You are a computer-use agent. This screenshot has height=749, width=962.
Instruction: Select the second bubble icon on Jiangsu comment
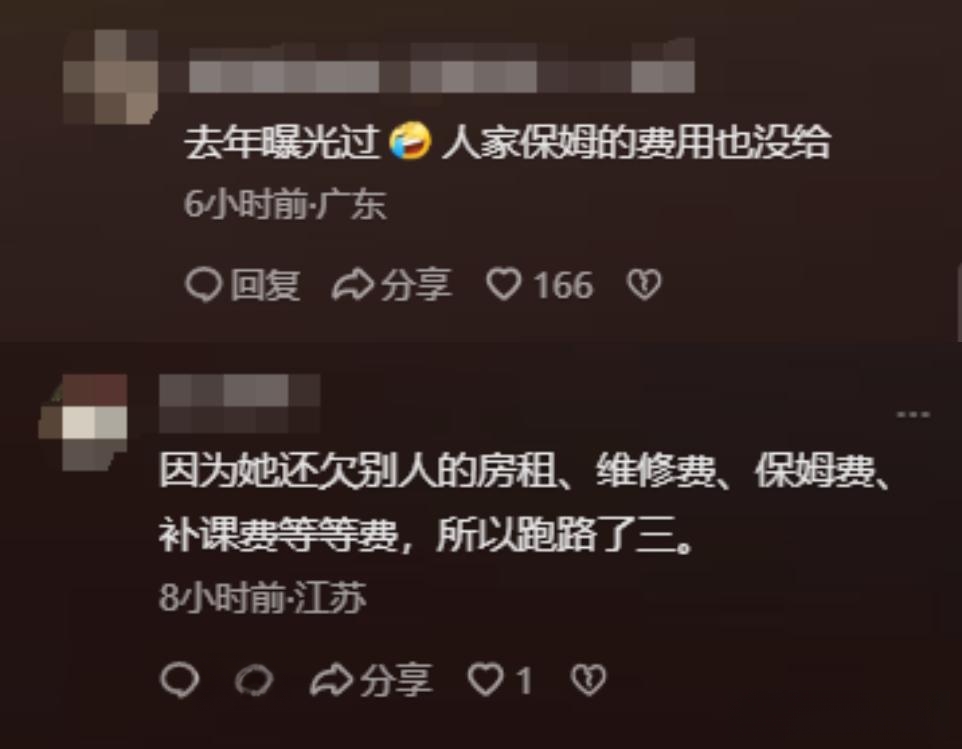254,680
